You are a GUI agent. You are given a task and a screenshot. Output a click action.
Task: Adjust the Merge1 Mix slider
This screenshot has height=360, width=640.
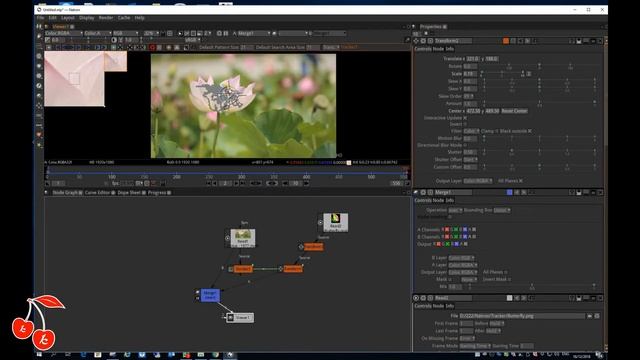click(x=531, y=287)
